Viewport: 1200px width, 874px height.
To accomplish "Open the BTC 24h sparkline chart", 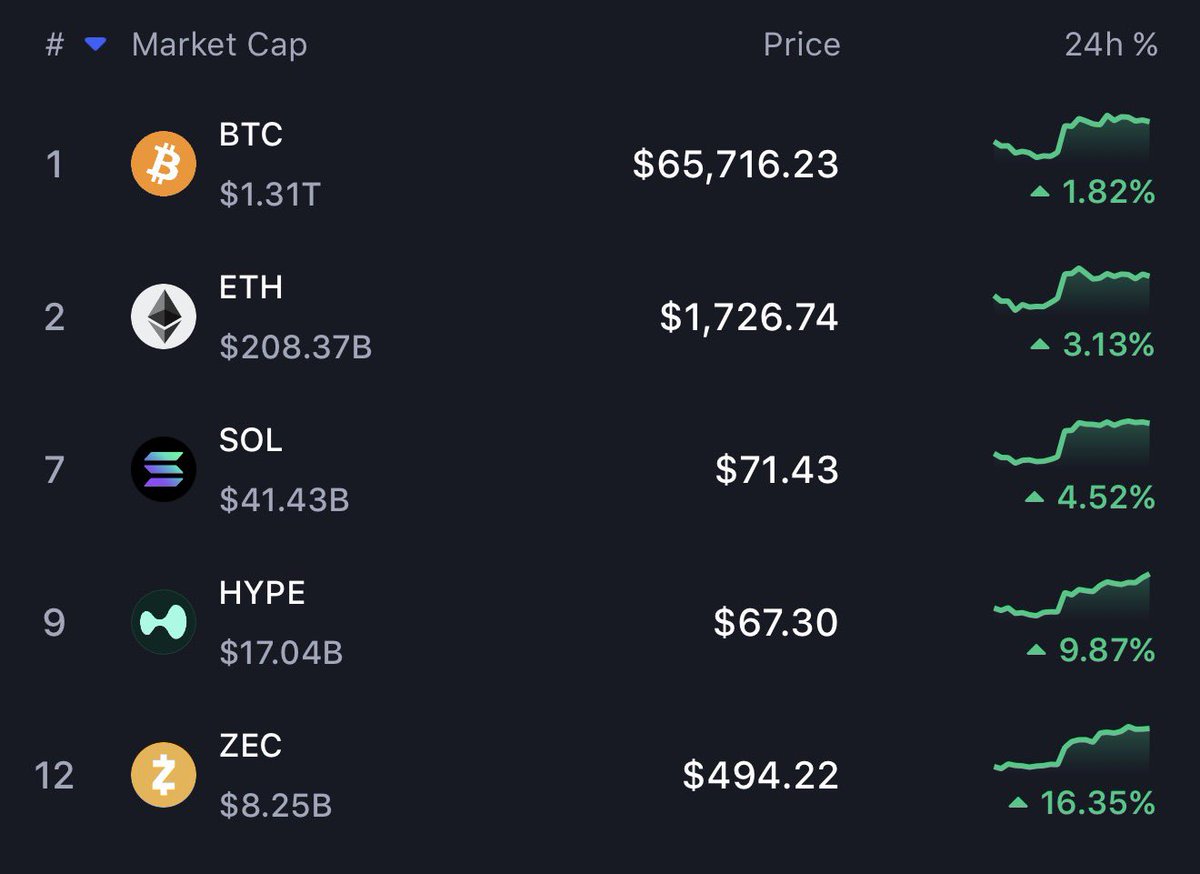I will click(x=1072, y=137).
